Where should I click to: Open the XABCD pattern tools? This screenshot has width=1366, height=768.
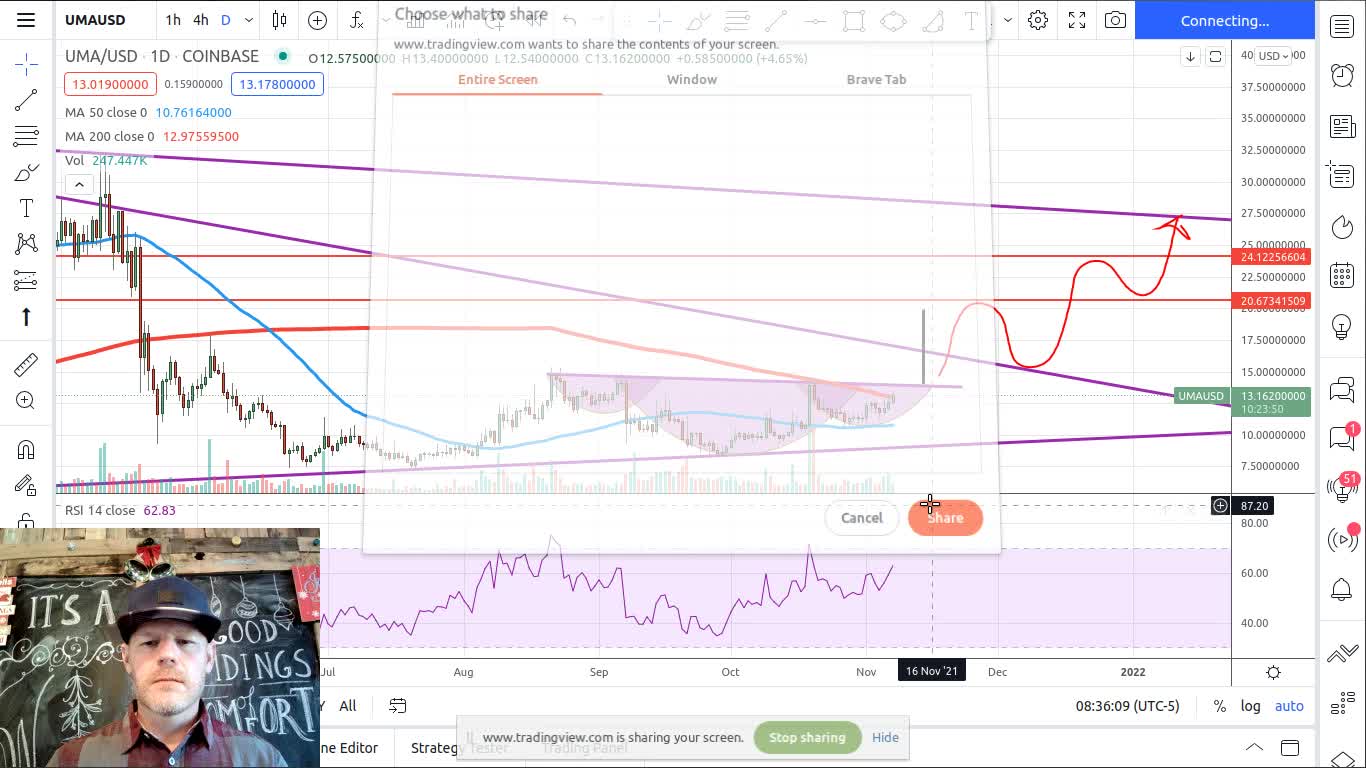click(26, 243)
